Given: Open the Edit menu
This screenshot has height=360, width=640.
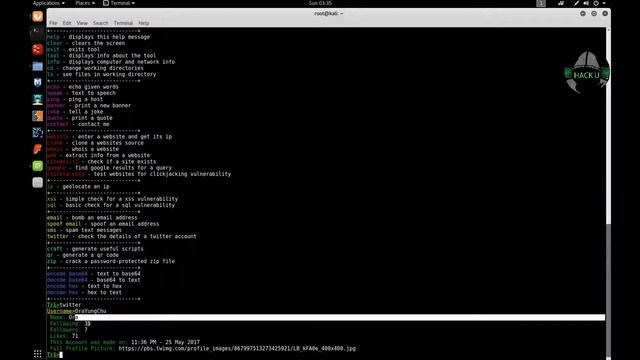Looking at the screenshot, I should [x=67, y=23].
